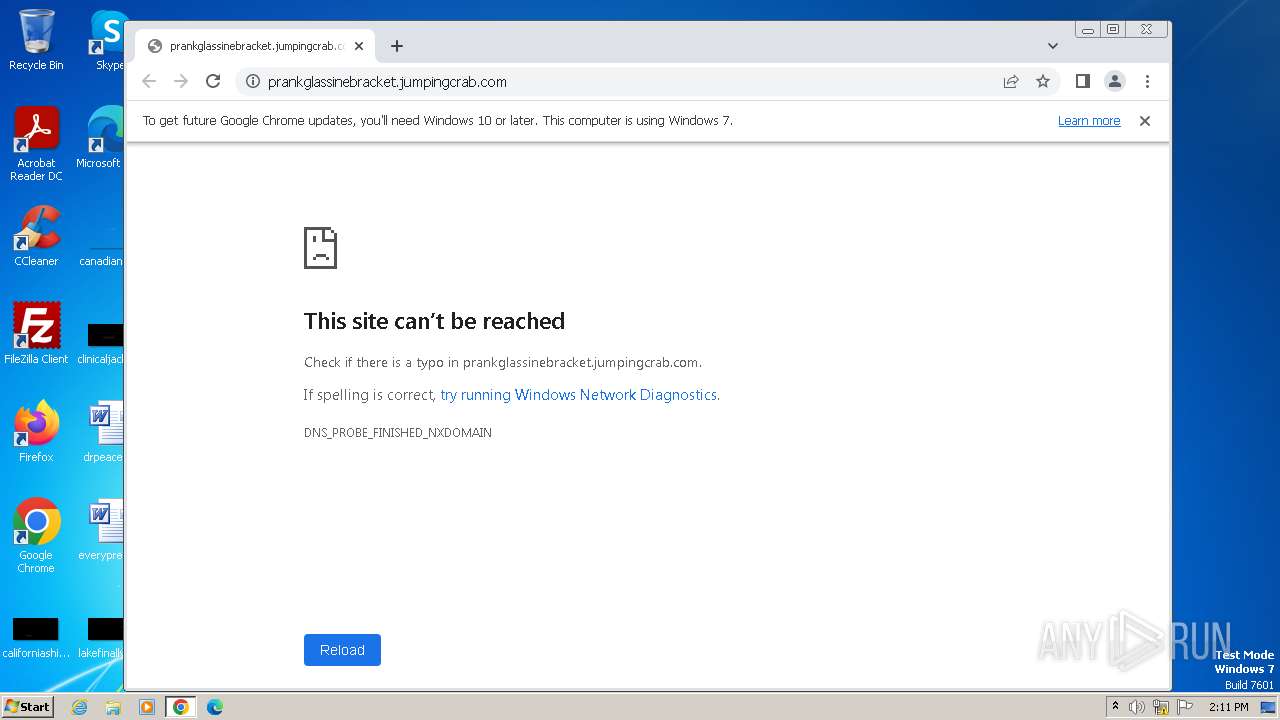The image size is (1280, 720).
Task: Click the sad page error icon
Action: coord(320,247)
